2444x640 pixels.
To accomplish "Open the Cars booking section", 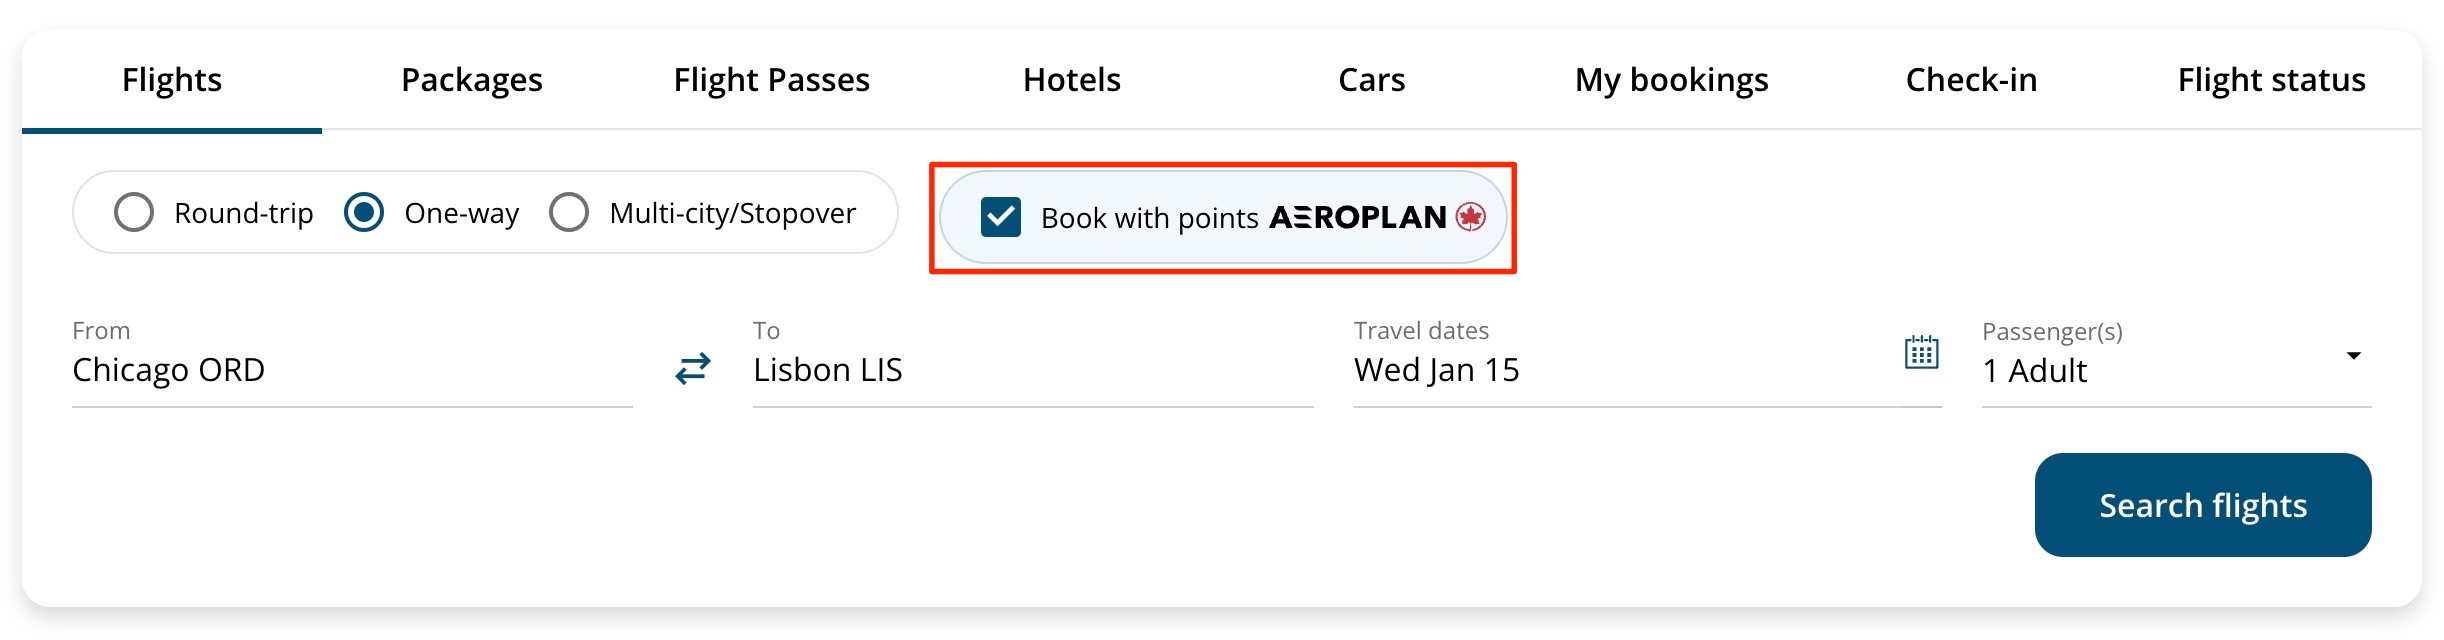I will [1370, 80].
